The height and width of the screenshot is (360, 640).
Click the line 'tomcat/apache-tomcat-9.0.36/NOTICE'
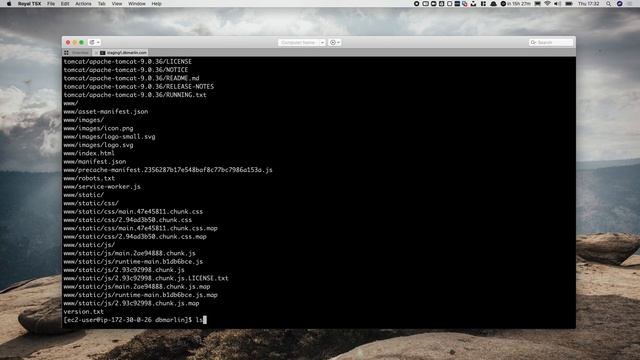pos(126,70)
